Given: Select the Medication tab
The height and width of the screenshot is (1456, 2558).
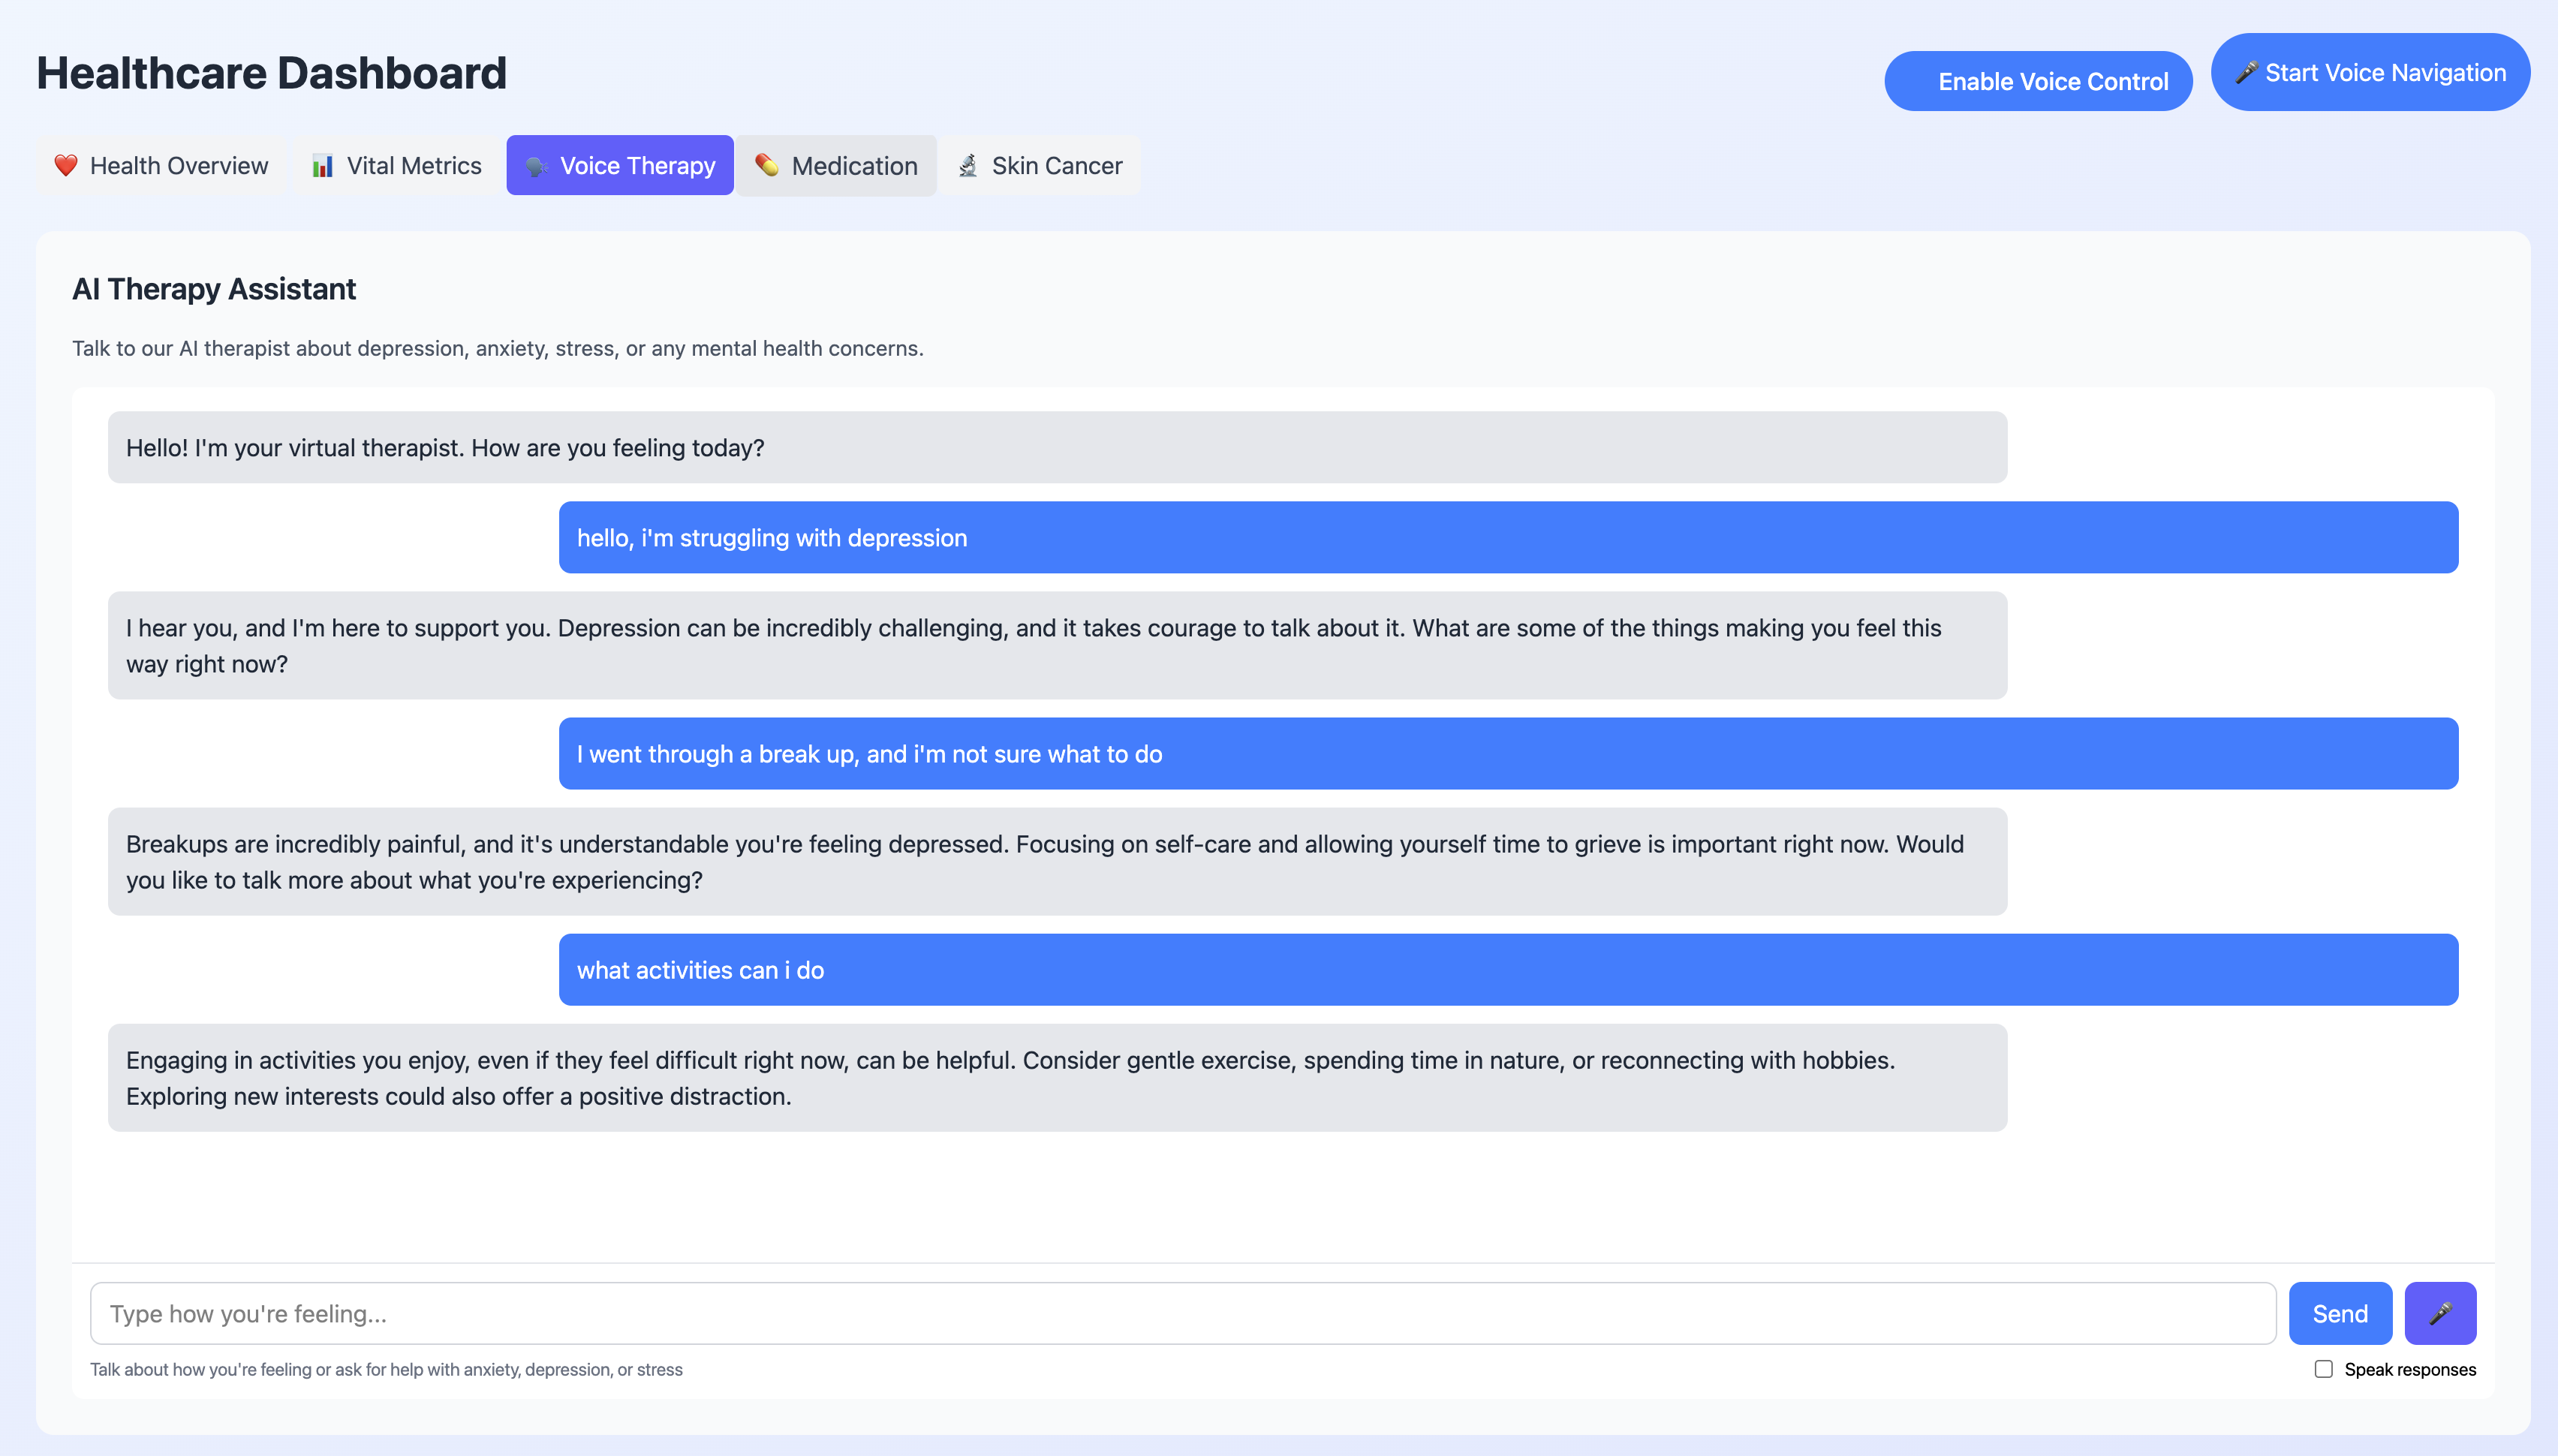Looking at the screenshot, I should tap(837, 165).
